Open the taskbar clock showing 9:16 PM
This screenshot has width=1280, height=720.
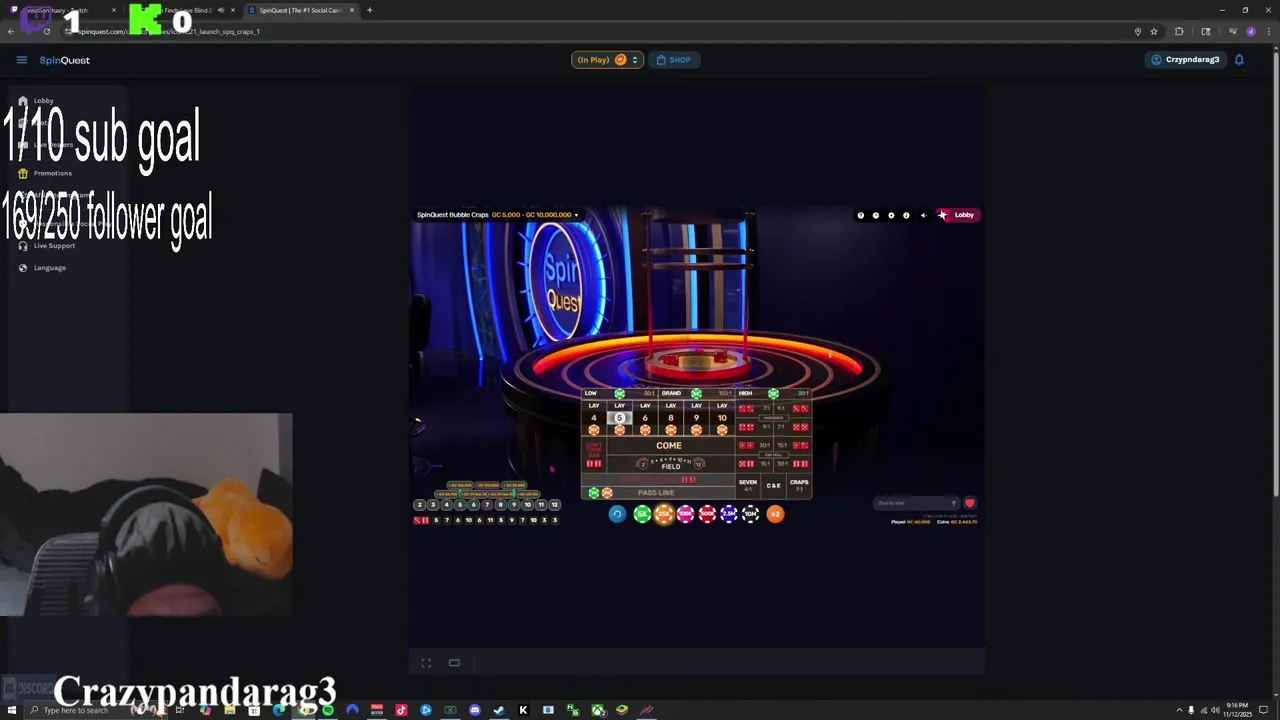(1238, 710)
